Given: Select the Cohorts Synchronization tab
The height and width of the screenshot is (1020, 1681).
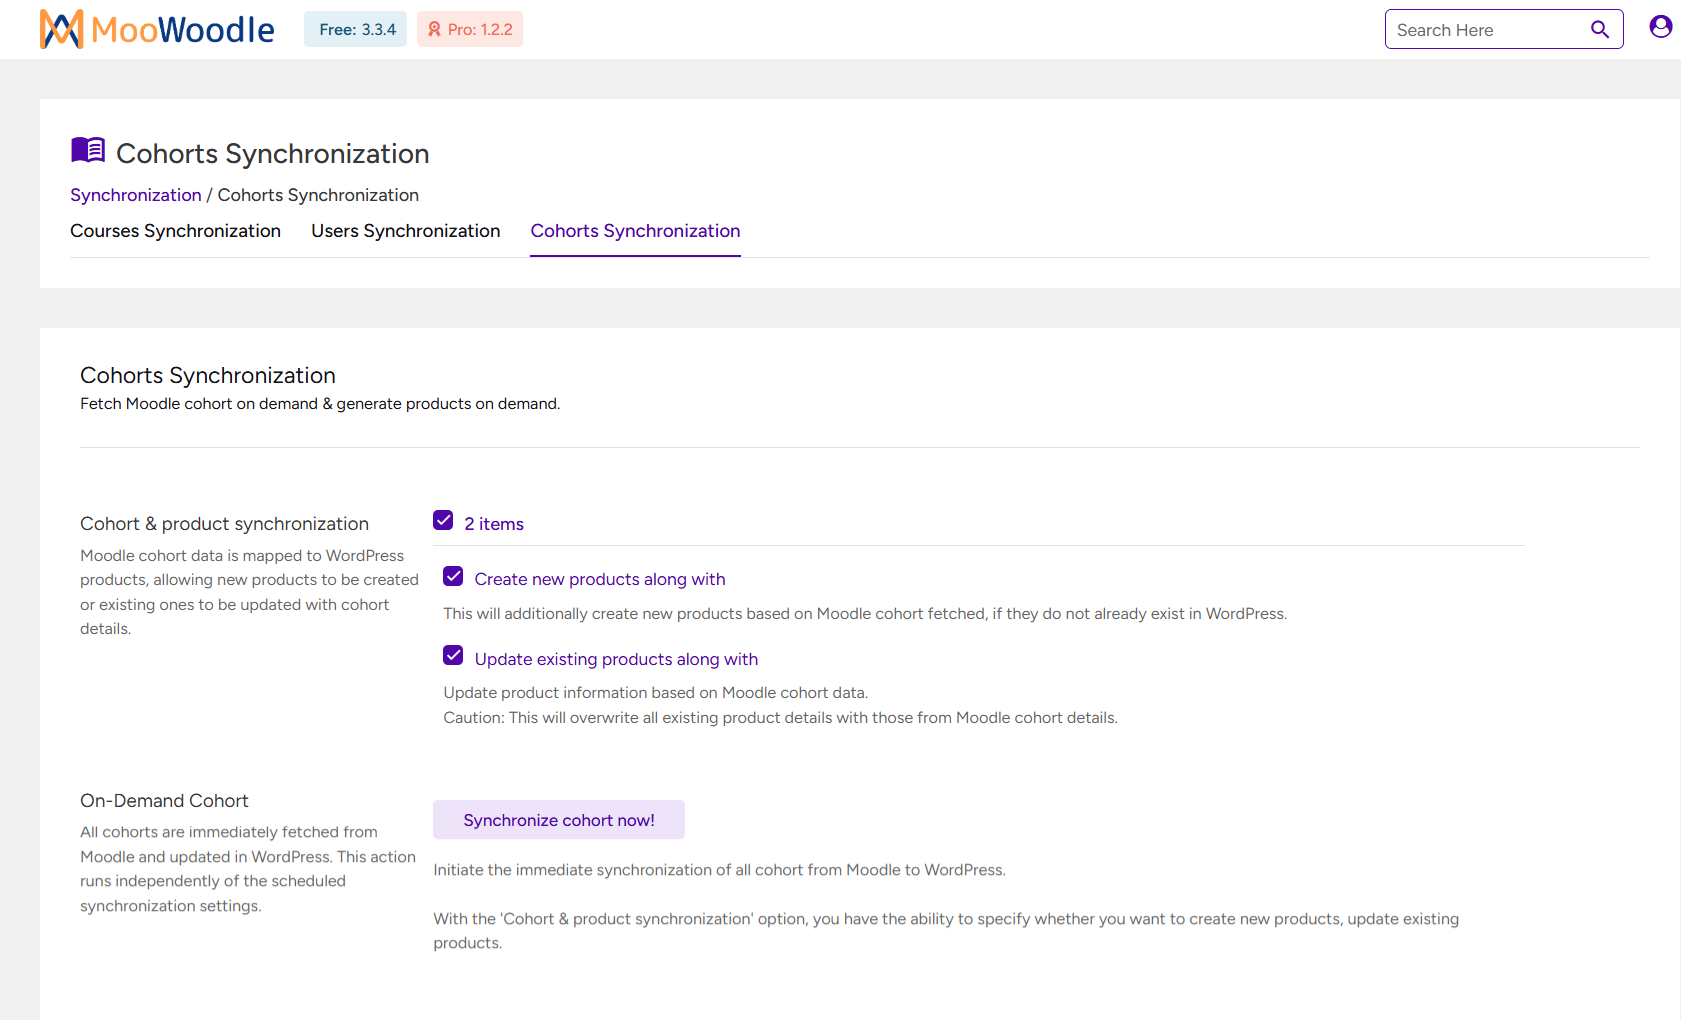Looking at the screenshot, I should [635, 231].
